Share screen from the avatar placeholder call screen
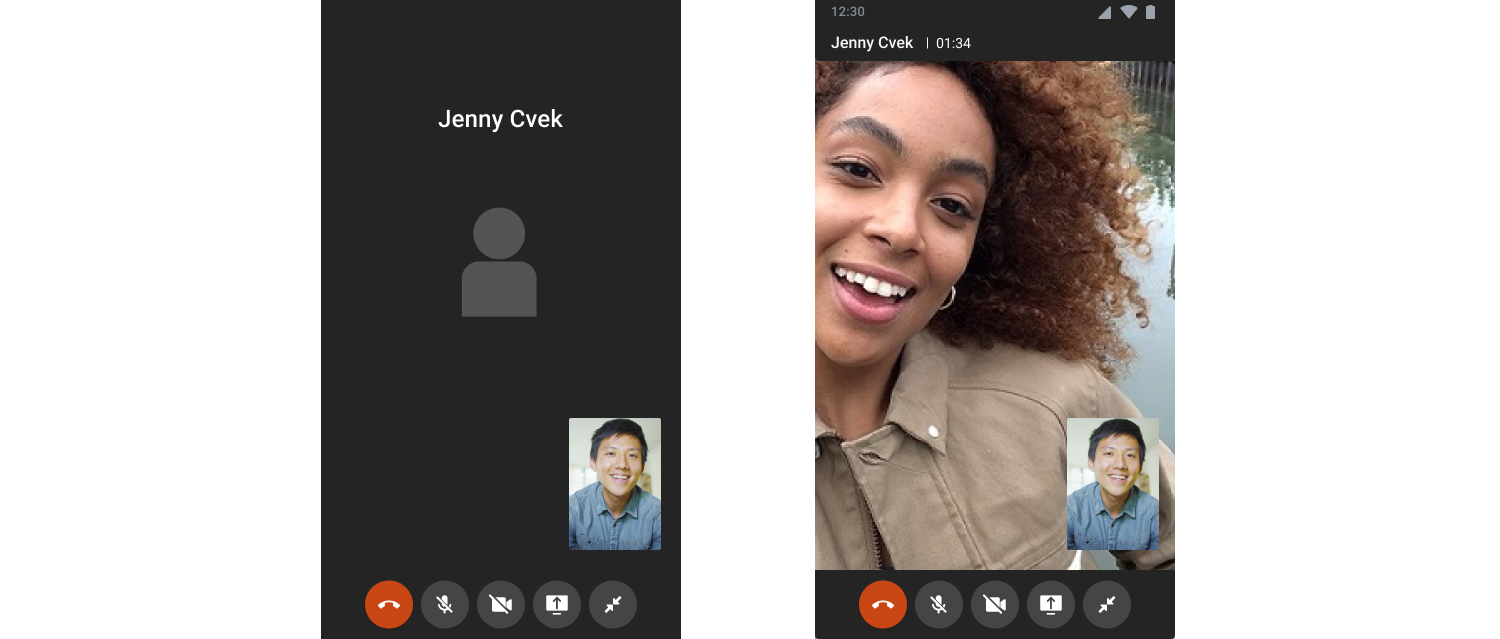This screenshot has width=1500, height=639. tap(557, 605)
